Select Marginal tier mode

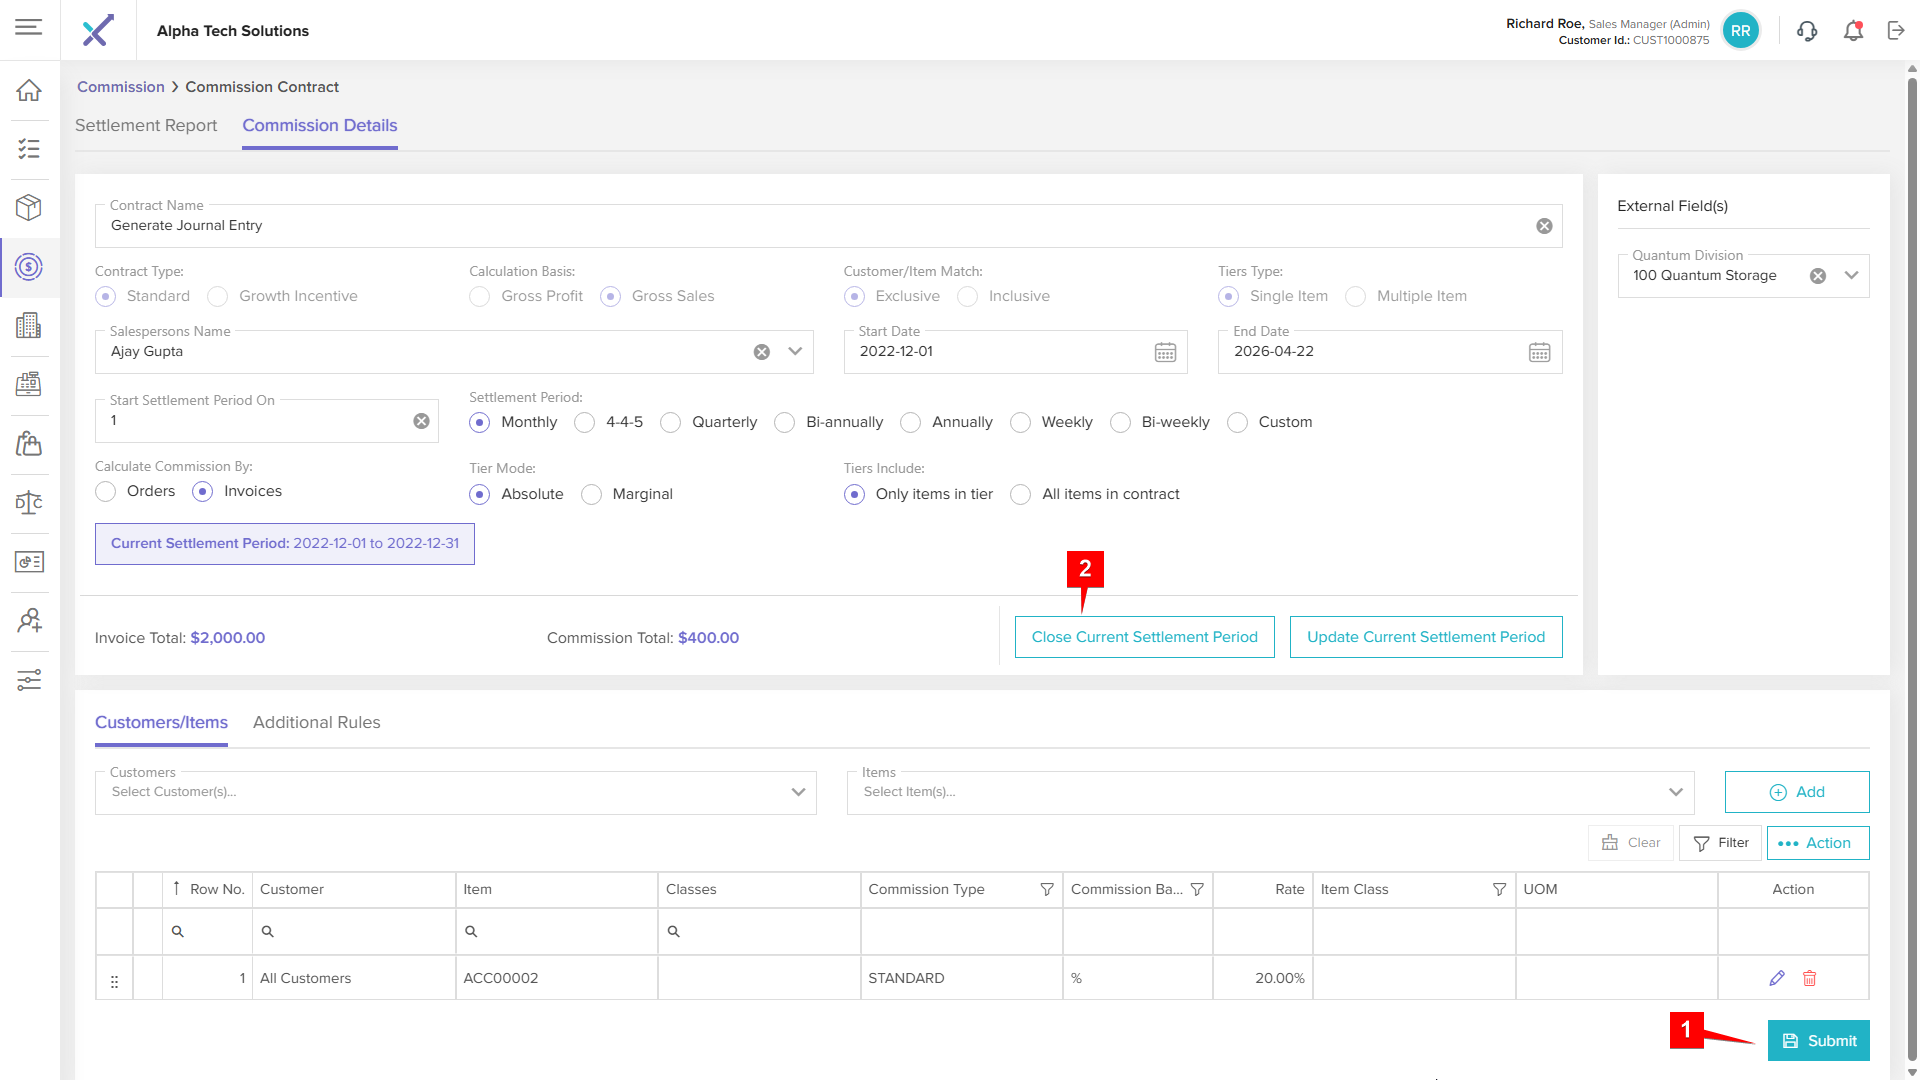[x=592, y=494]
